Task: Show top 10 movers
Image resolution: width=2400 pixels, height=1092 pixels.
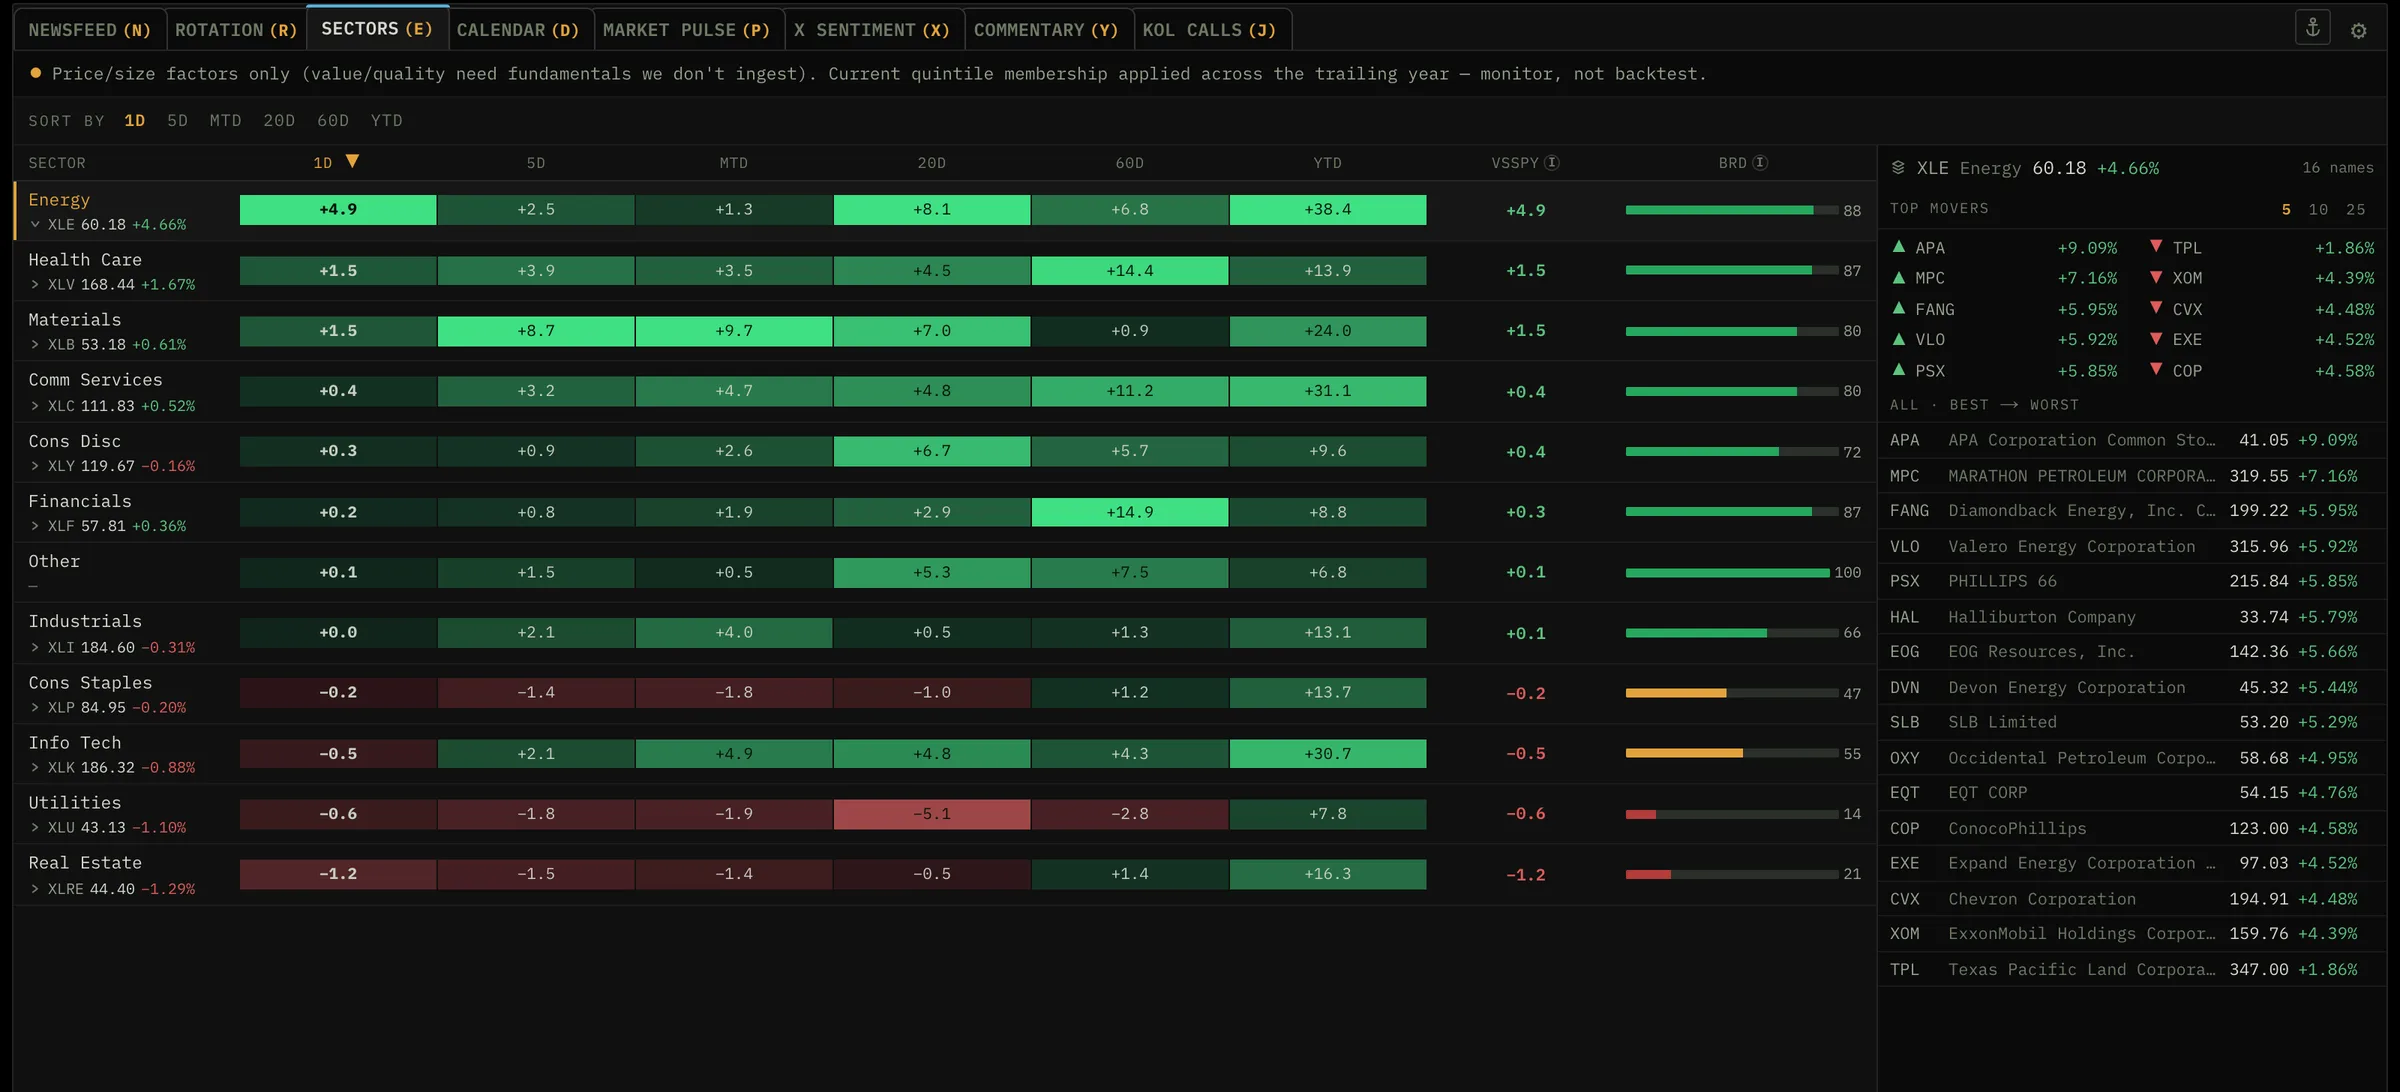Action: point(2318,209)
